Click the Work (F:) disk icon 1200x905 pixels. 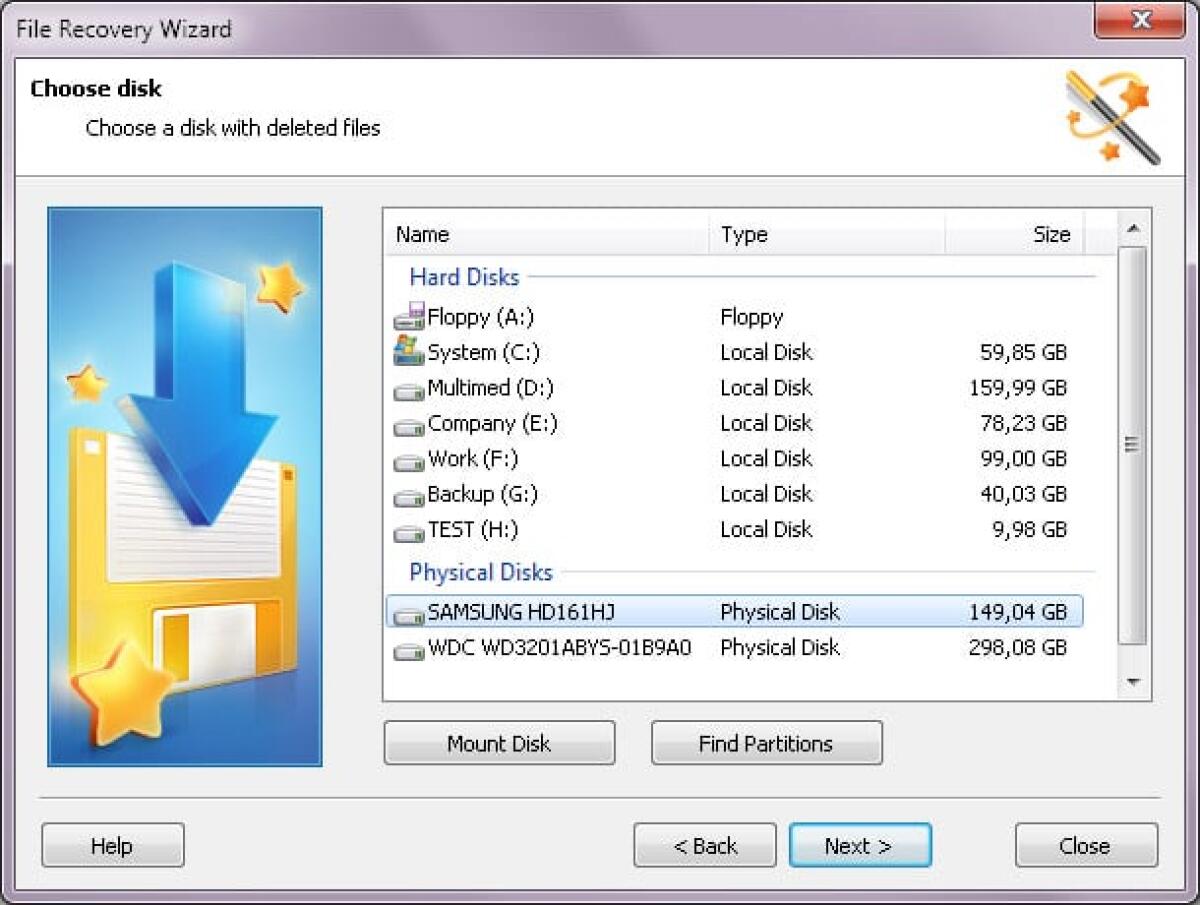pyautogui.click(x=408, y=459)
